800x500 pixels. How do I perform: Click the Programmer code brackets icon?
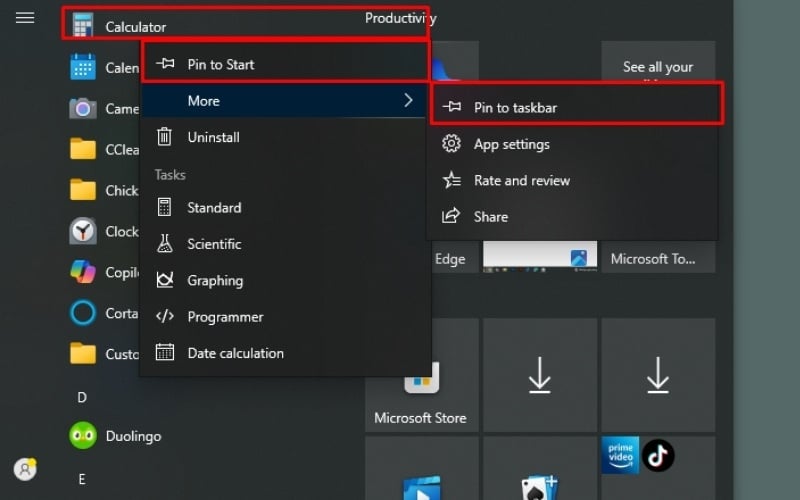pyautogui.click(x=164, y=316)
